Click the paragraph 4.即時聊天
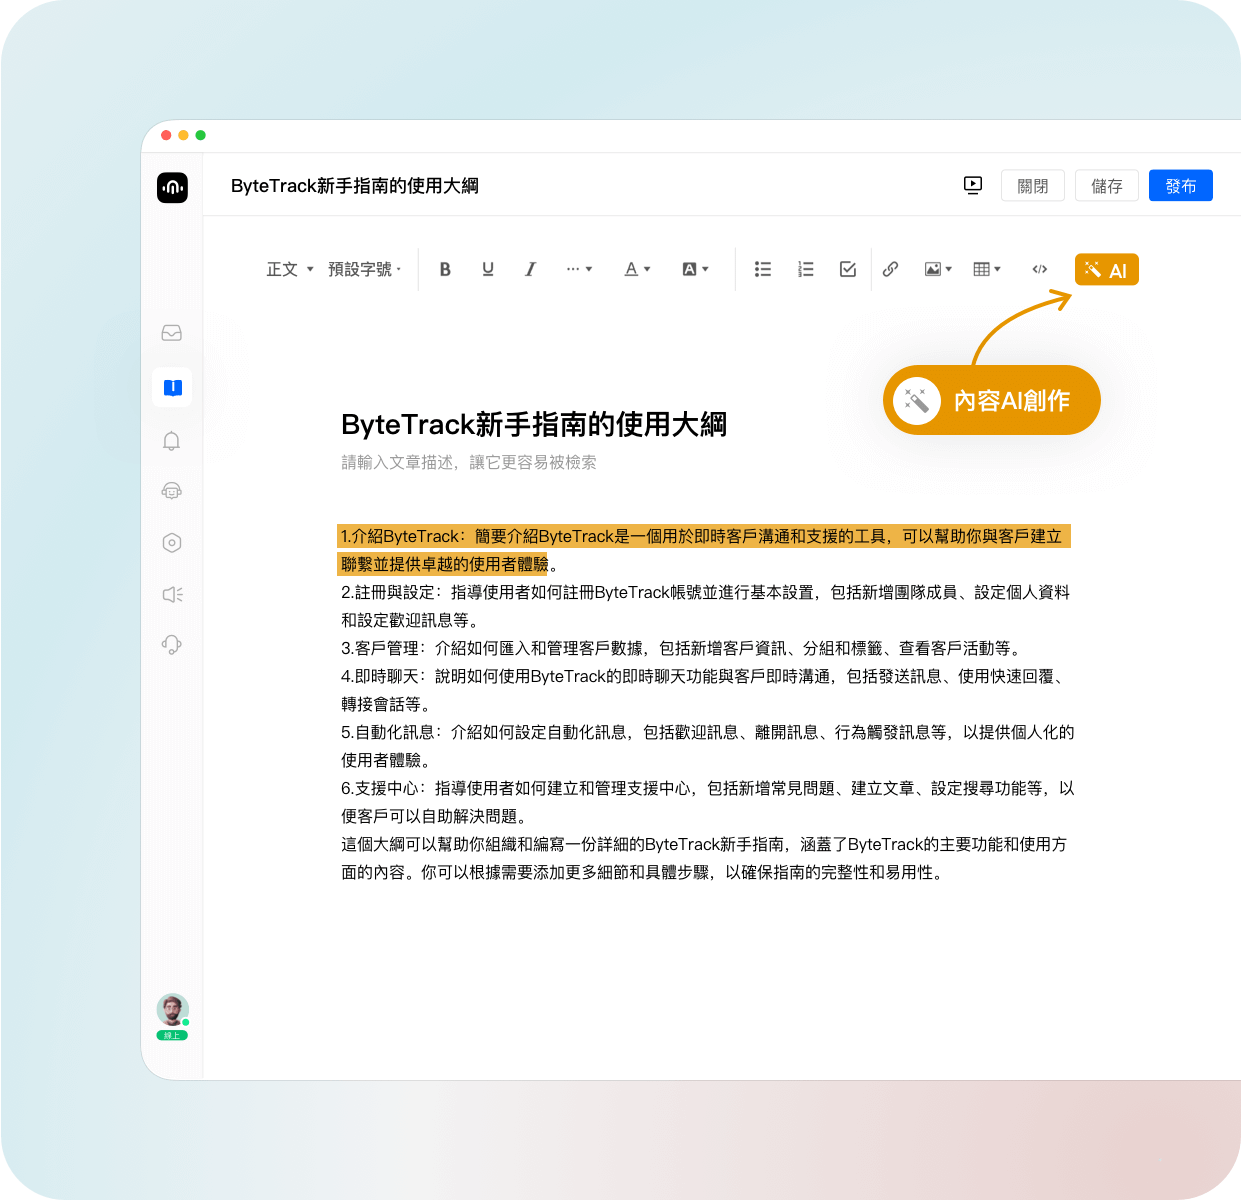1242x1200 pixels. point(706,690)
